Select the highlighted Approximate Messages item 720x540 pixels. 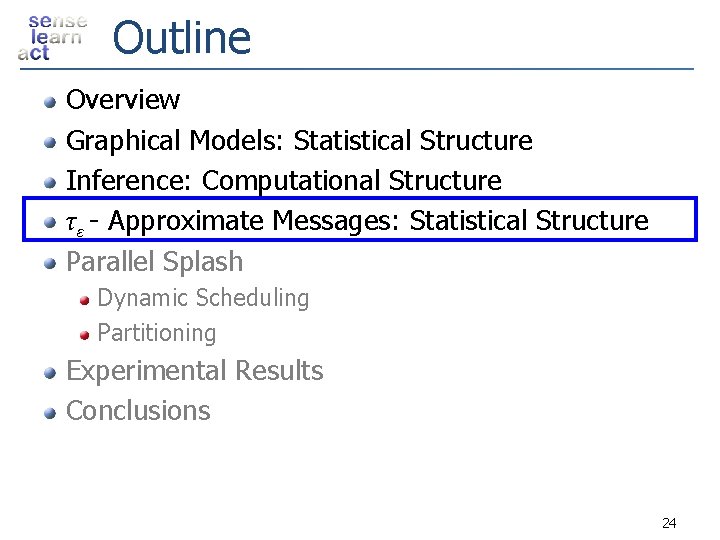pos(357,221)
